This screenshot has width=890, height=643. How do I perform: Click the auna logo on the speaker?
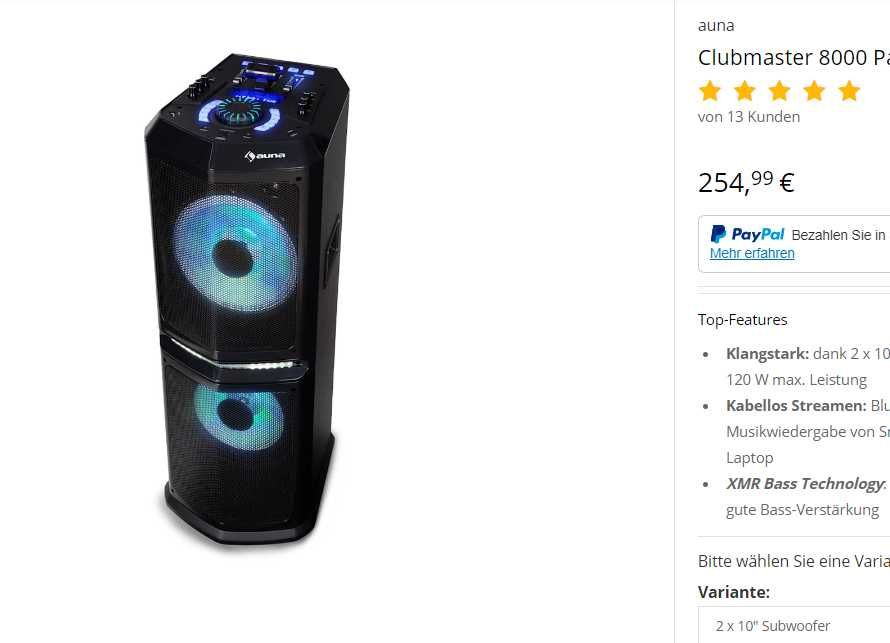coord(265,156)
